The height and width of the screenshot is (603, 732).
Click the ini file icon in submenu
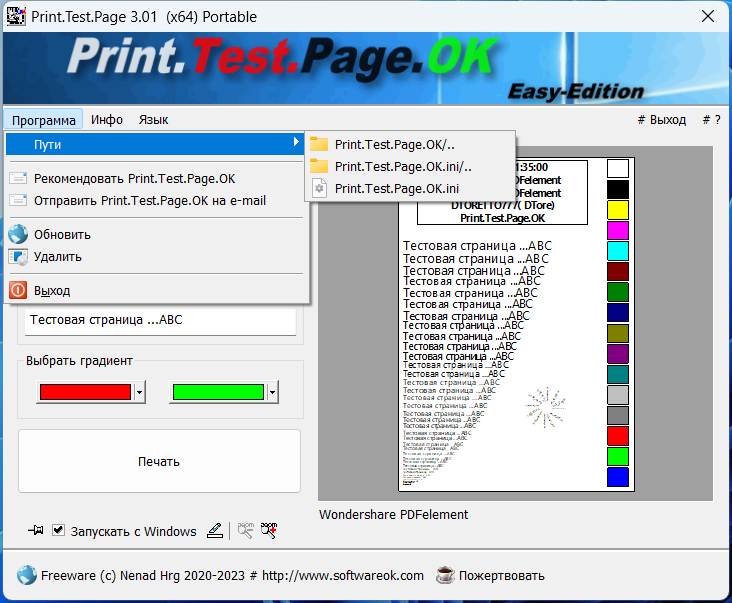[x=319, y=188]
